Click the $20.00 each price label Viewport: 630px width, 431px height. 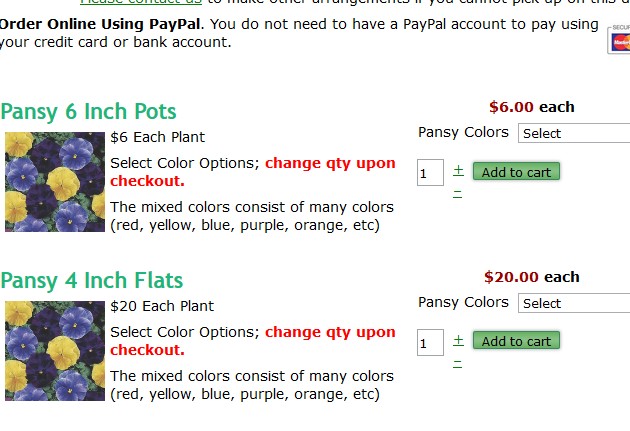531,277
